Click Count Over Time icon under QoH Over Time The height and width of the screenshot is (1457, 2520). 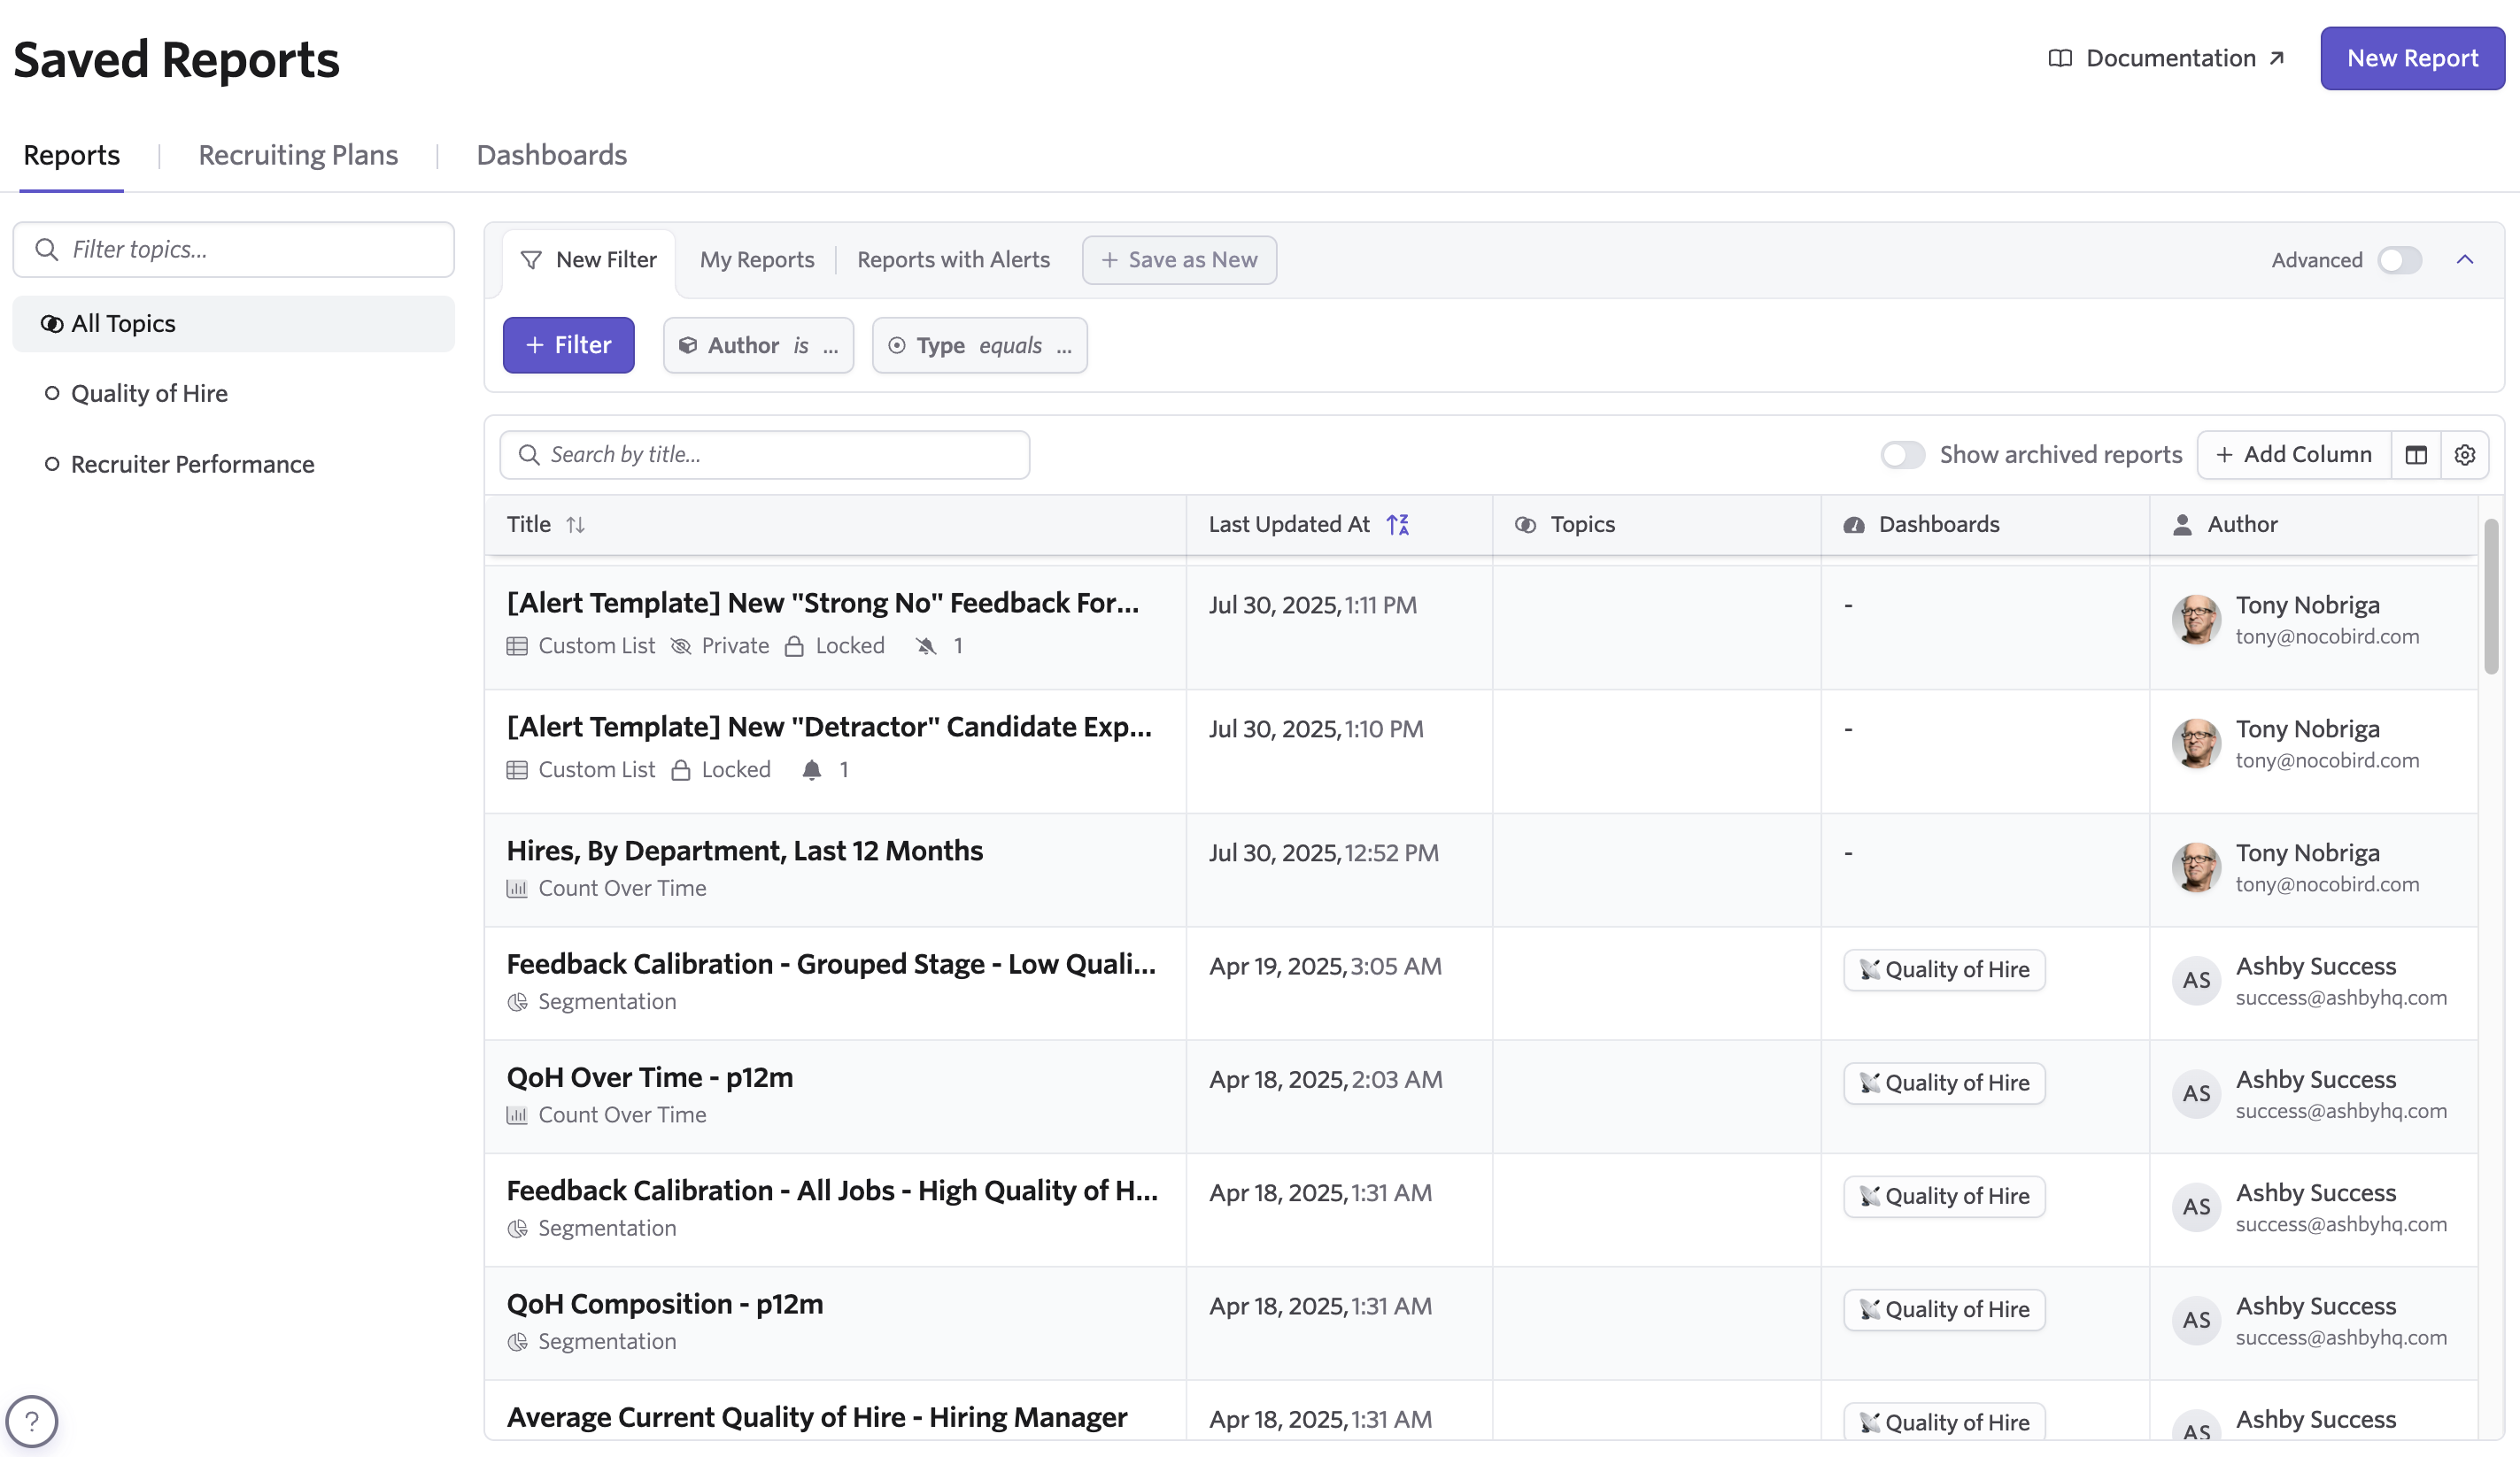[x=517, y=1115]
